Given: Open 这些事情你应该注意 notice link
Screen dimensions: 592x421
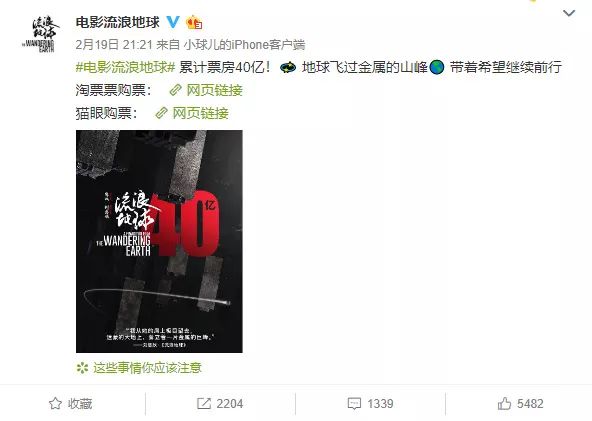Looking at the screenshot, I should pyautogui.click(x=147, y=368).
